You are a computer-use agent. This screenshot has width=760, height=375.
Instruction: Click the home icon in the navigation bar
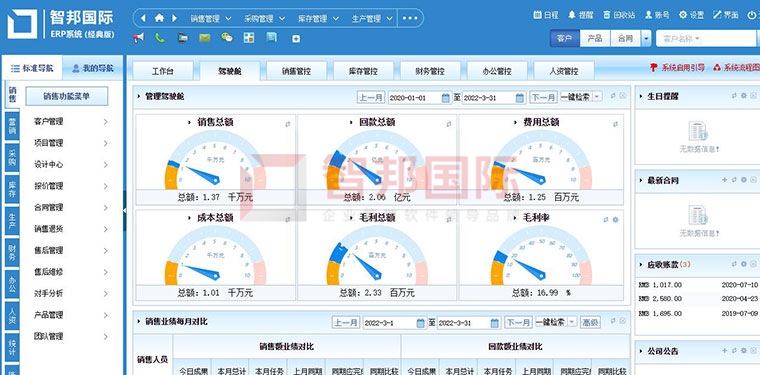(159, 18)
